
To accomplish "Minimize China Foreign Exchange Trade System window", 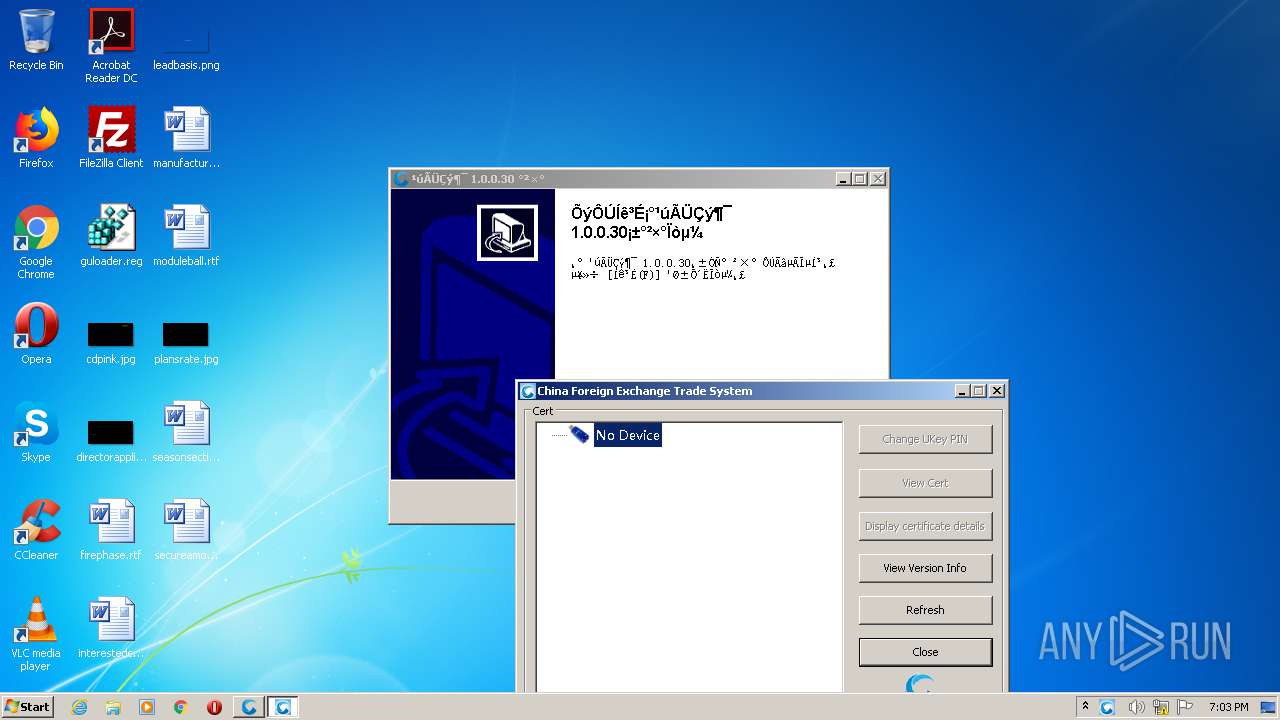I will (x=962, y=391).
